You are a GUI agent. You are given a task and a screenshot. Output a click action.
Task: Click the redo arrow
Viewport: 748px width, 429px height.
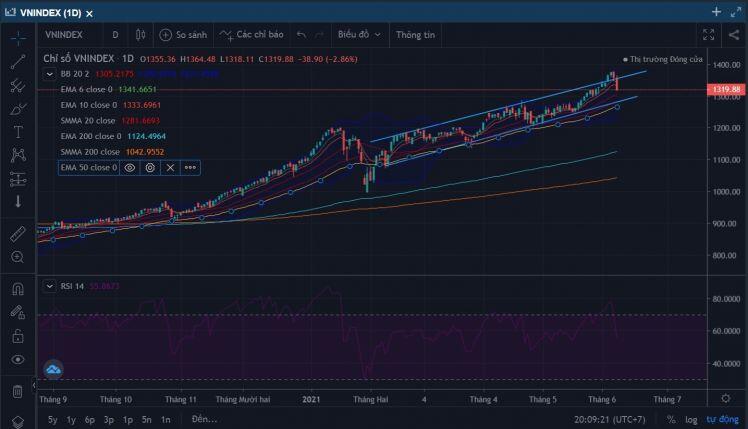(x=319, y=35)
